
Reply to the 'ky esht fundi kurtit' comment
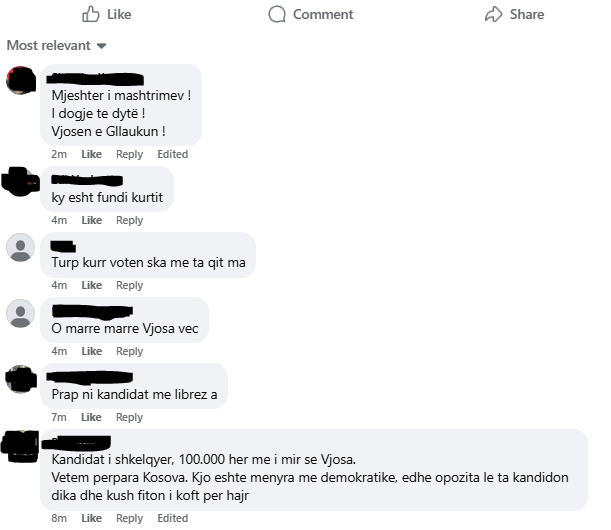[129, 220]
